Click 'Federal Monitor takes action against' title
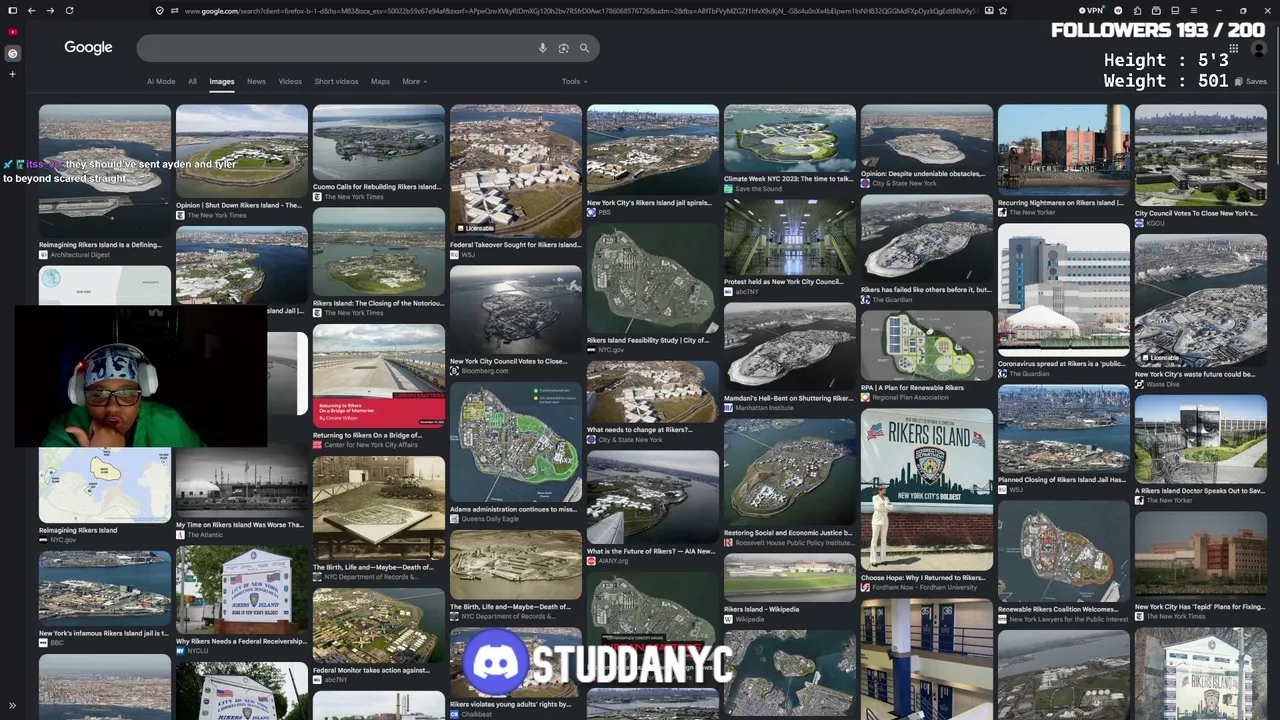Viewport: 1280px width, 720px height. [x=372, y=670]
